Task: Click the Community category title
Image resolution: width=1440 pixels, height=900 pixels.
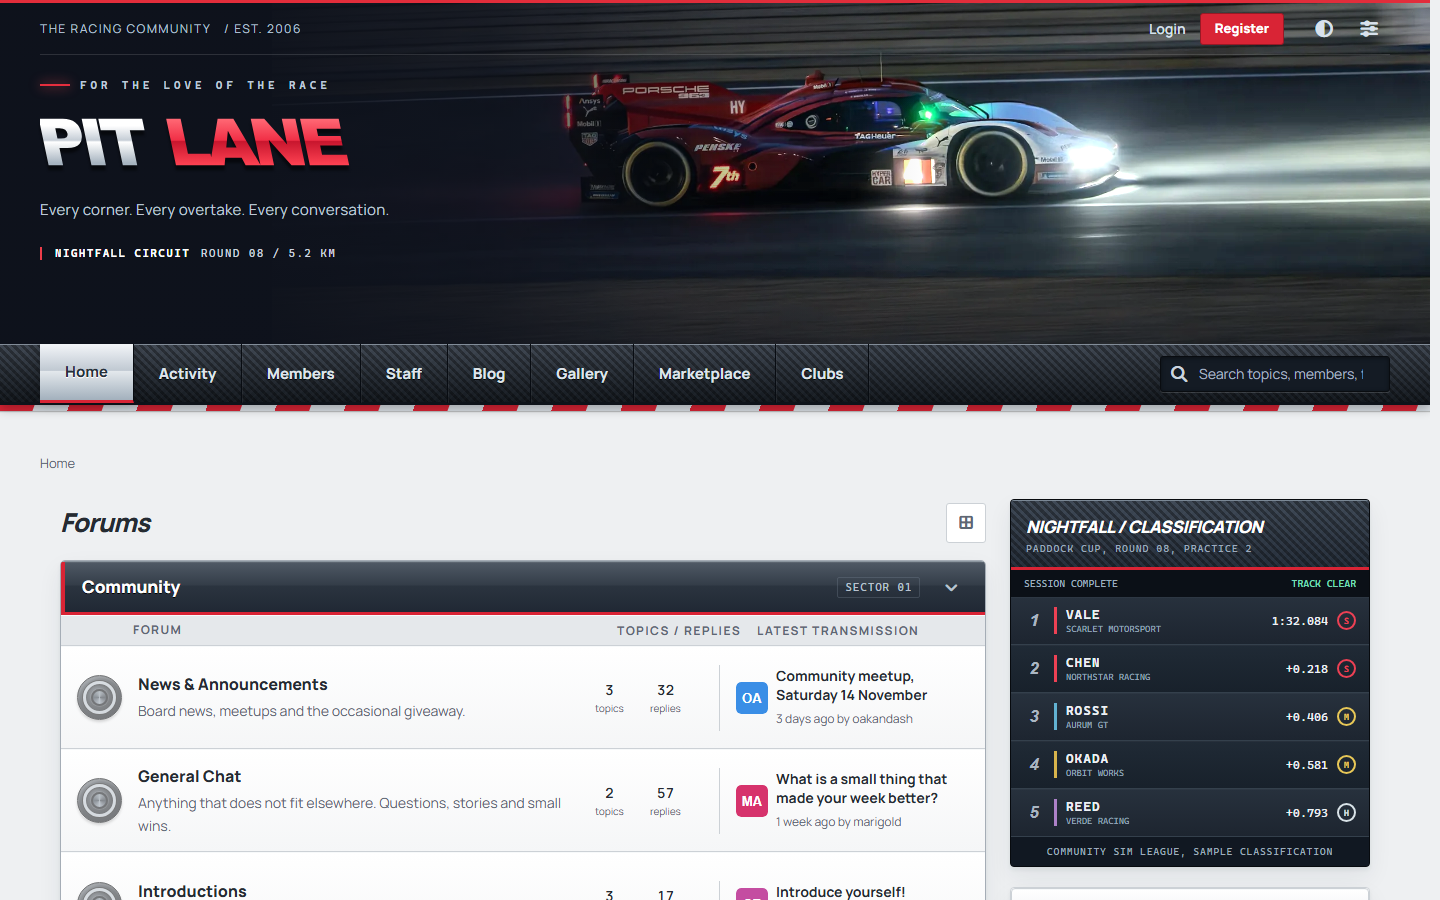Action: [x=131, y=587]
